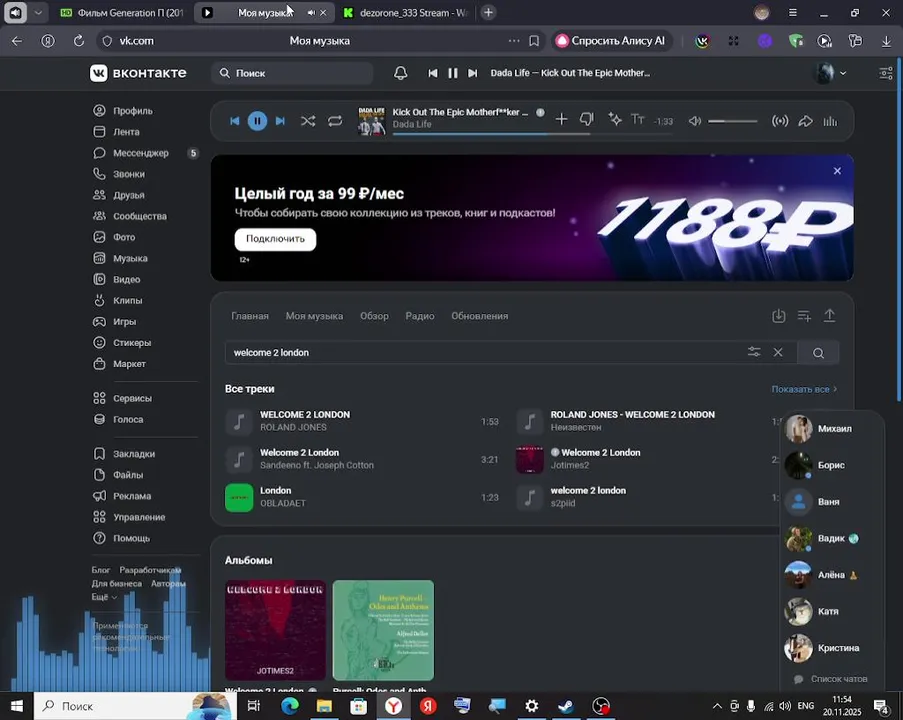Dislike the current track
903x720 pixels.
(x=586, y=119)
